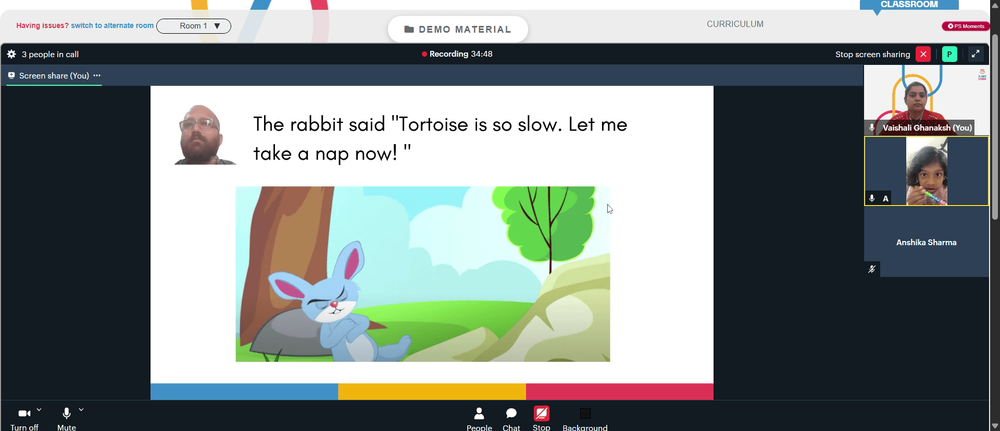The width and height of the screenshot is (1000, 431).
Task: Expand microphone options chevron
Action: (x=81, y=409)
